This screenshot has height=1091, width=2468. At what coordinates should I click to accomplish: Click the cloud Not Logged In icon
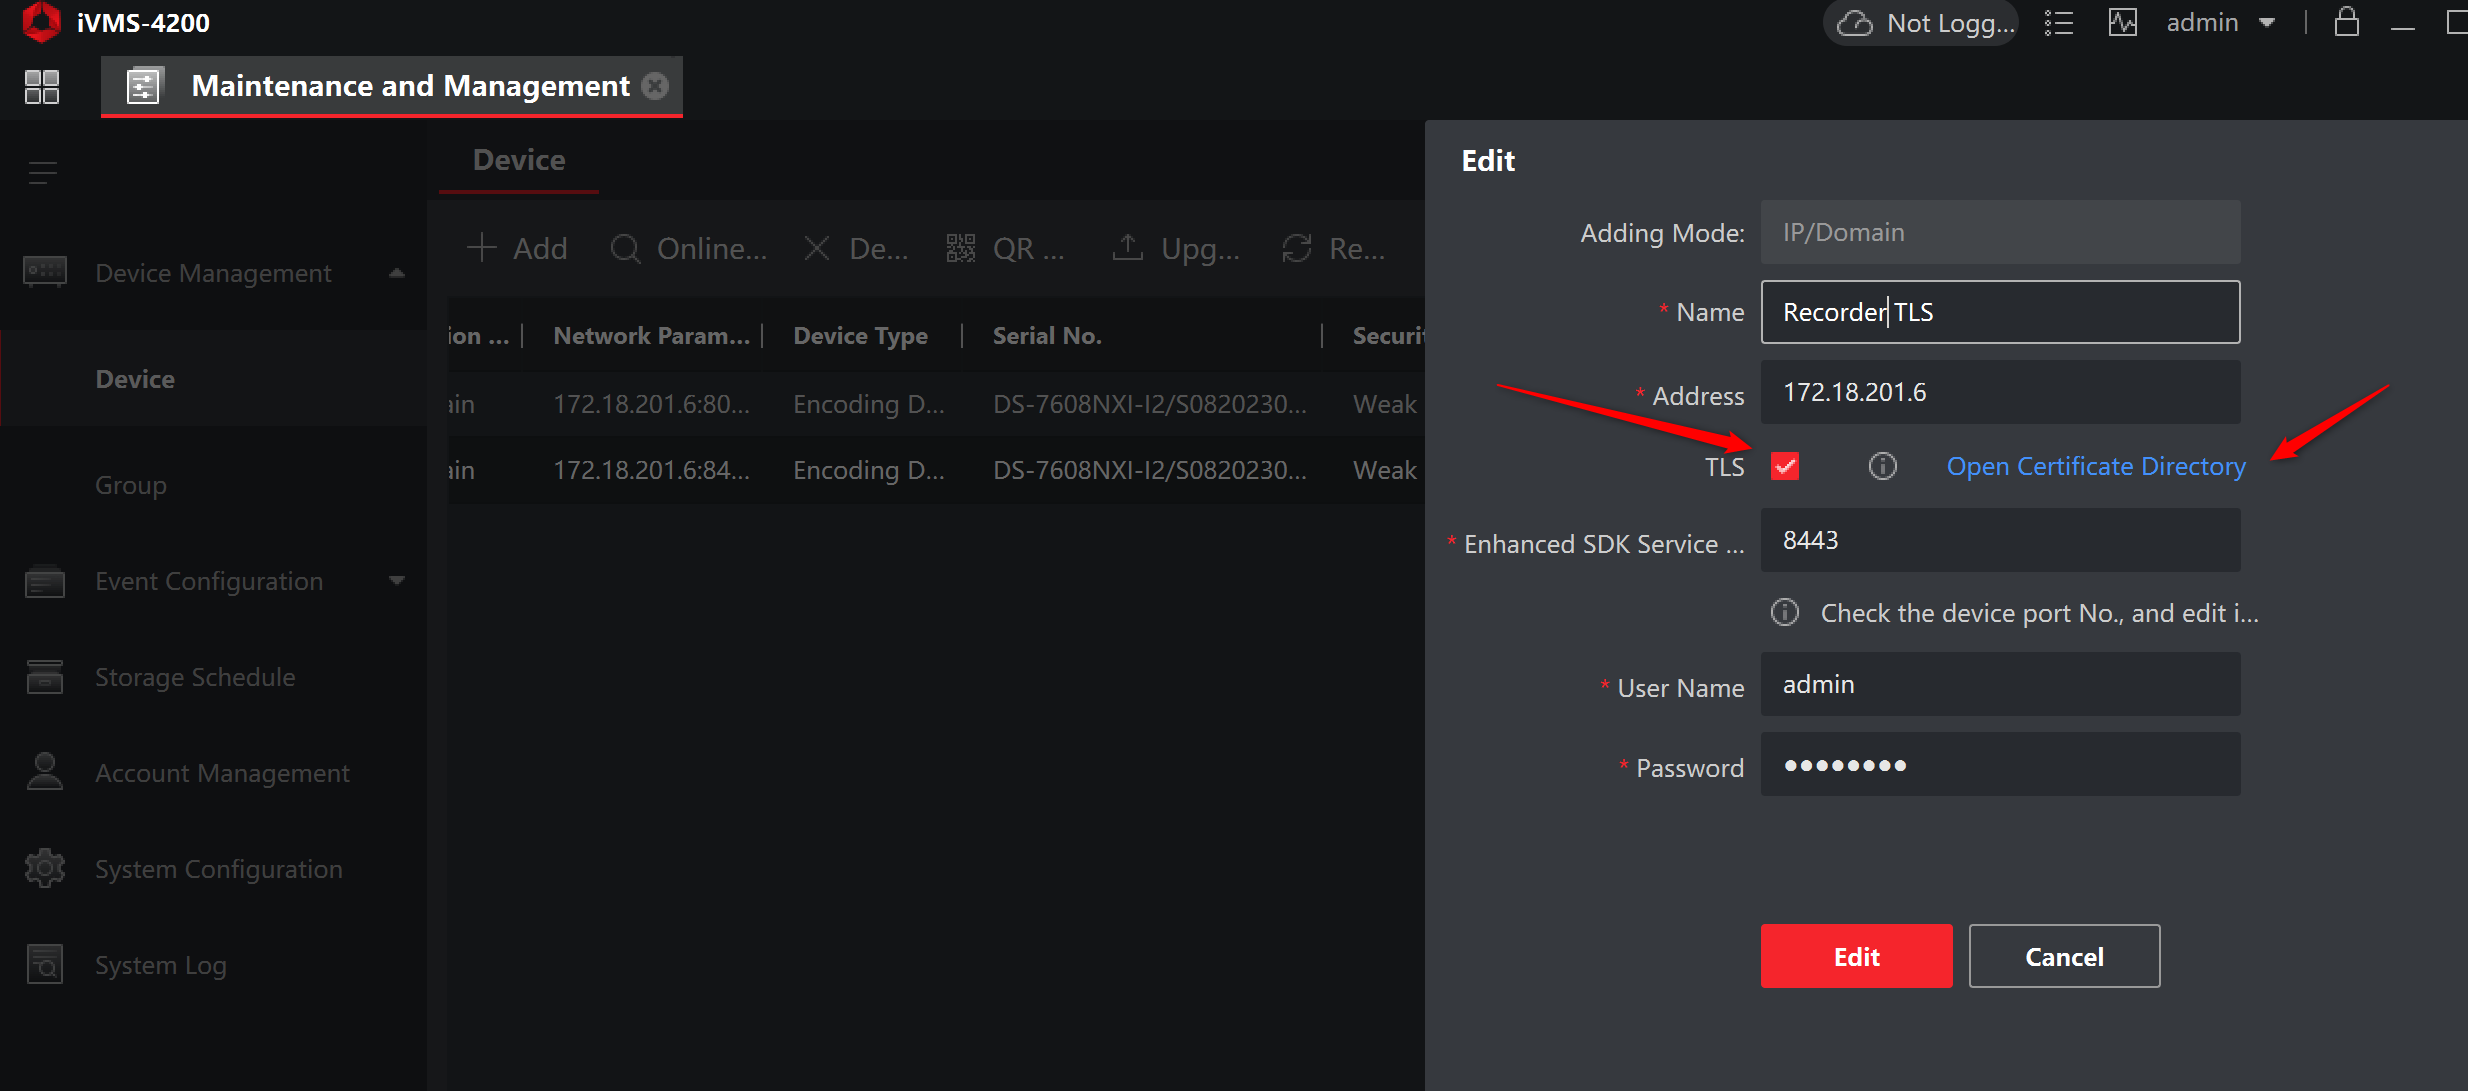1855,23
